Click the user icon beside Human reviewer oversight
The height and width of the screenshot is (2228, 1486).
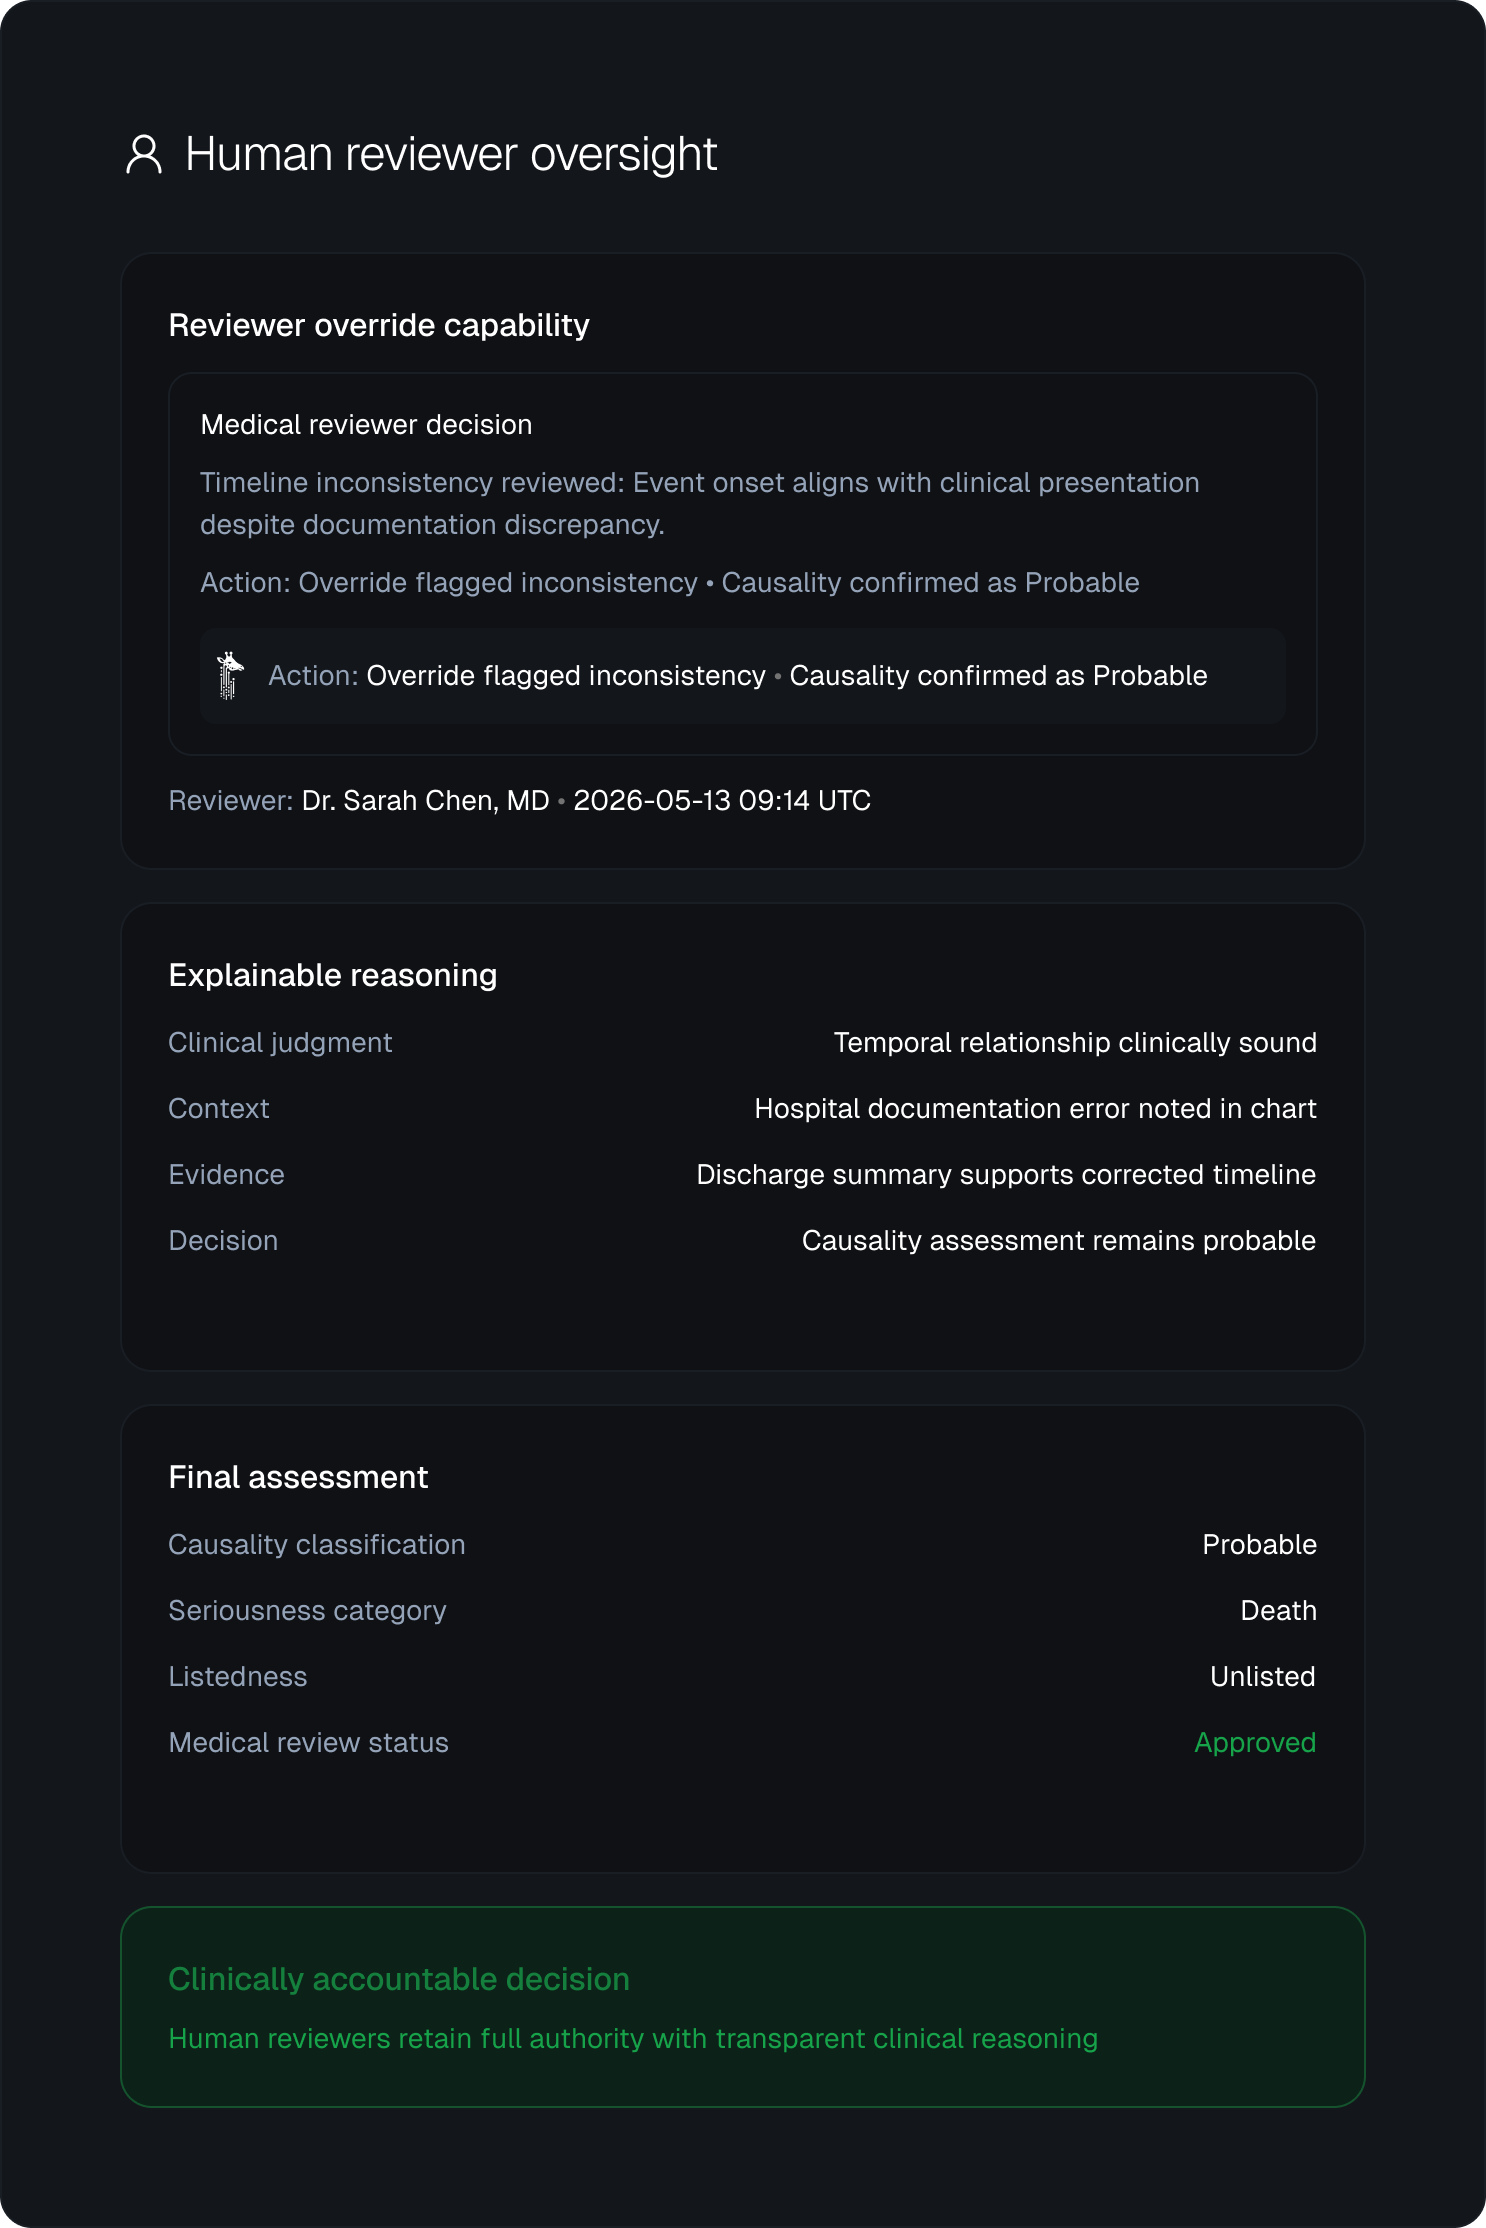[x=144, y=155]
